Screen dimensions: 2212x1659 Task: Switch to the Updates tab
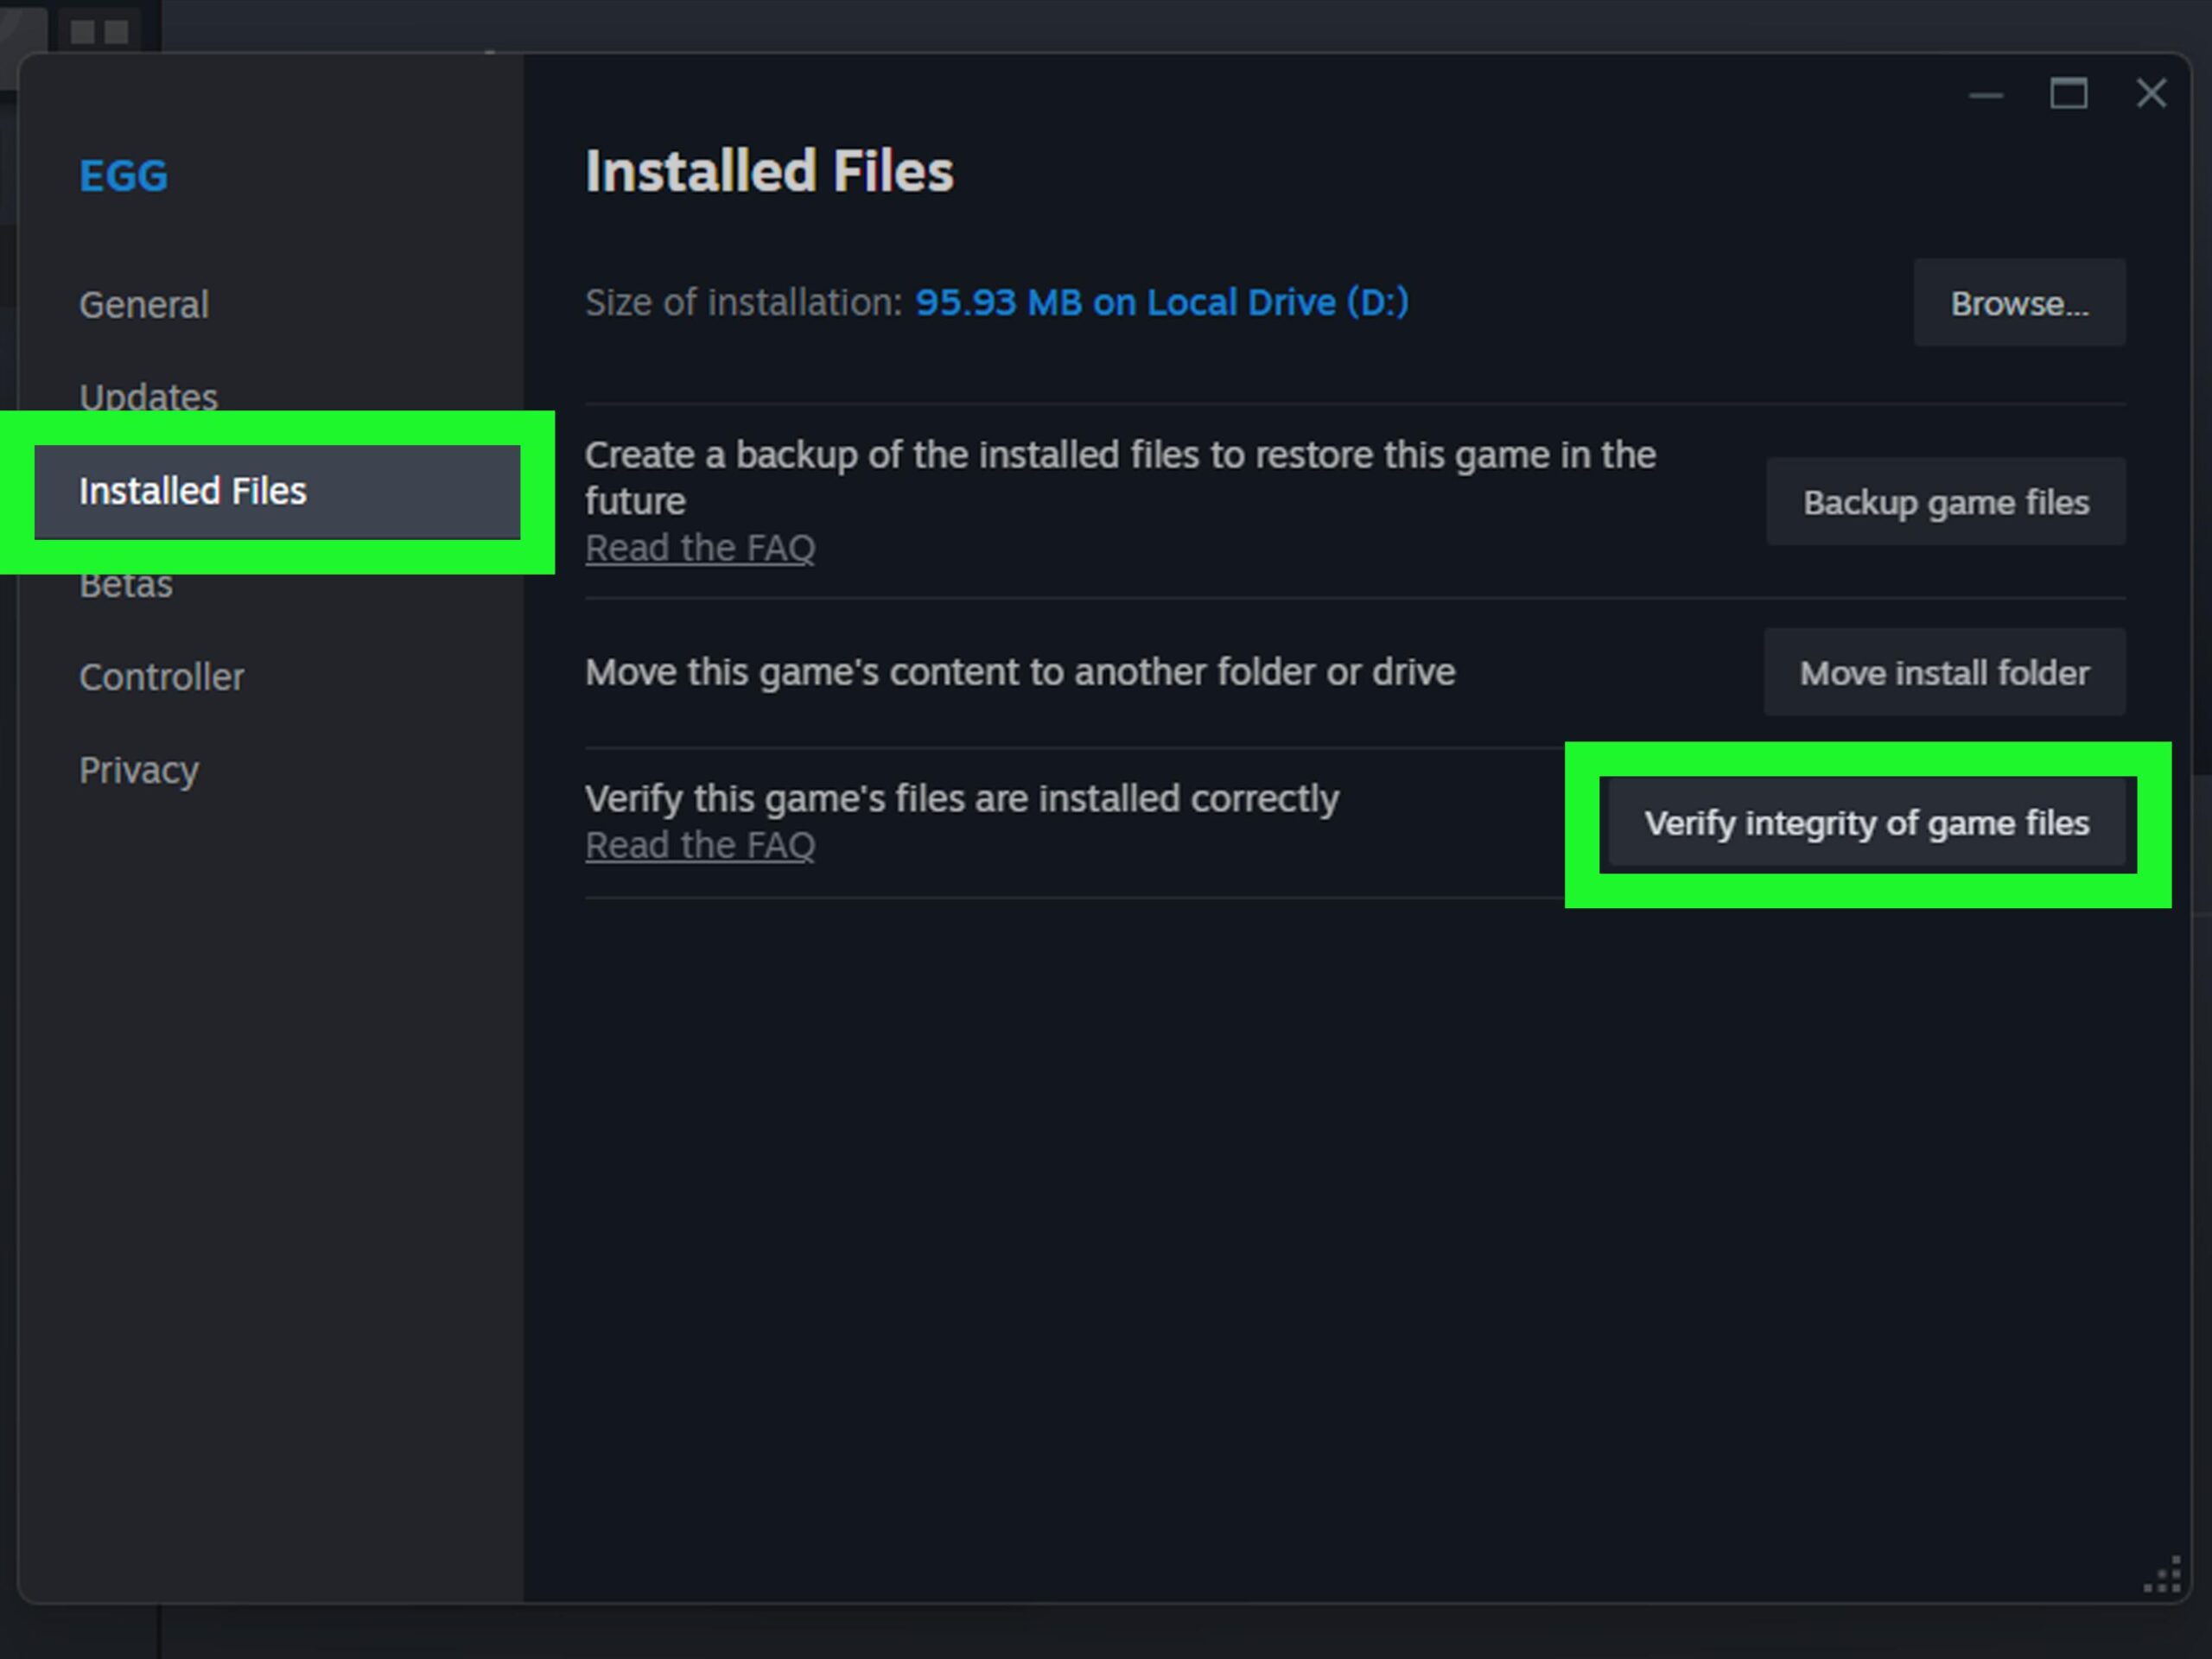click(x=148, y=397)
